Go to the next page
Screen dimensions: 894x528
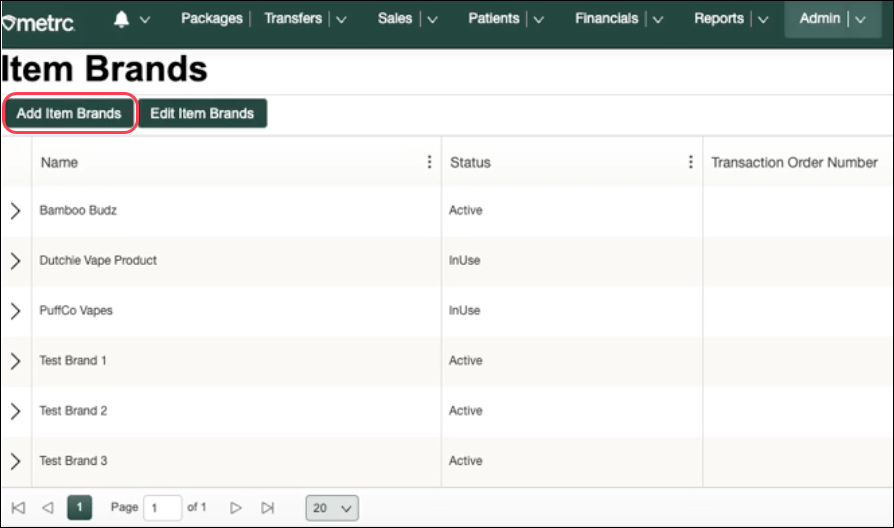[235, 507]
